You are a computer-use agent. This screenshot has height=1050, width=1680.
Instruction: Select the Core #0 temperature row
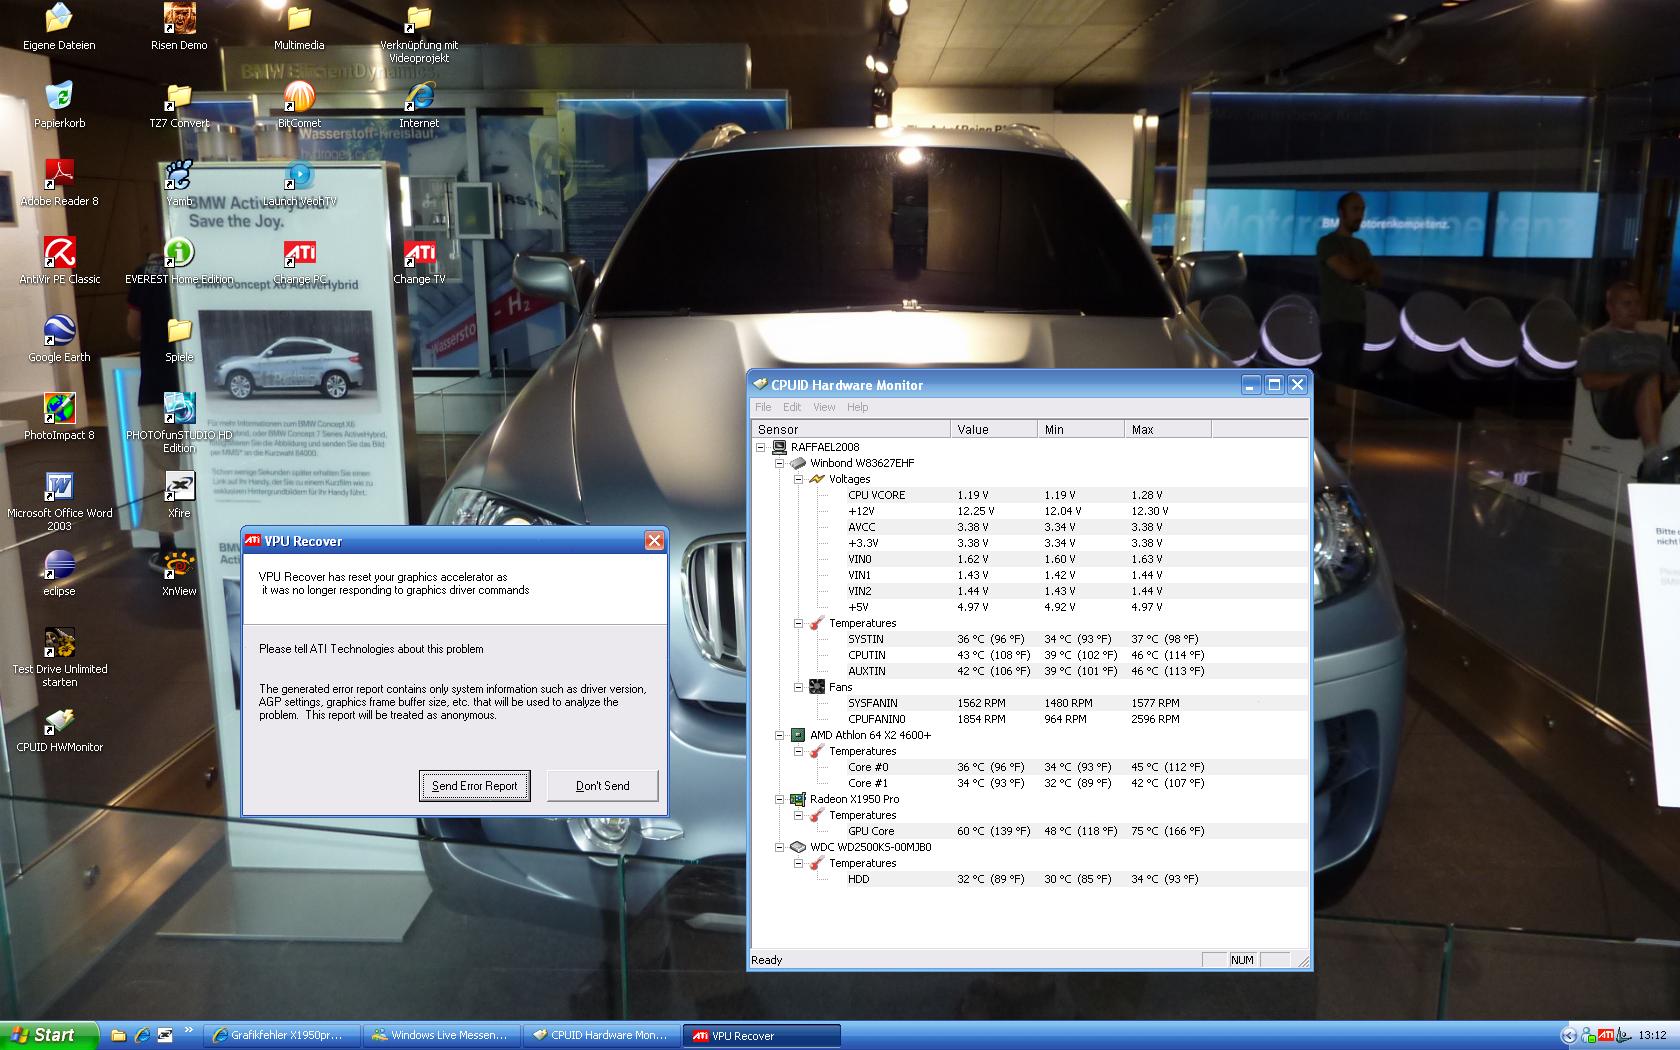point(1029,767)
